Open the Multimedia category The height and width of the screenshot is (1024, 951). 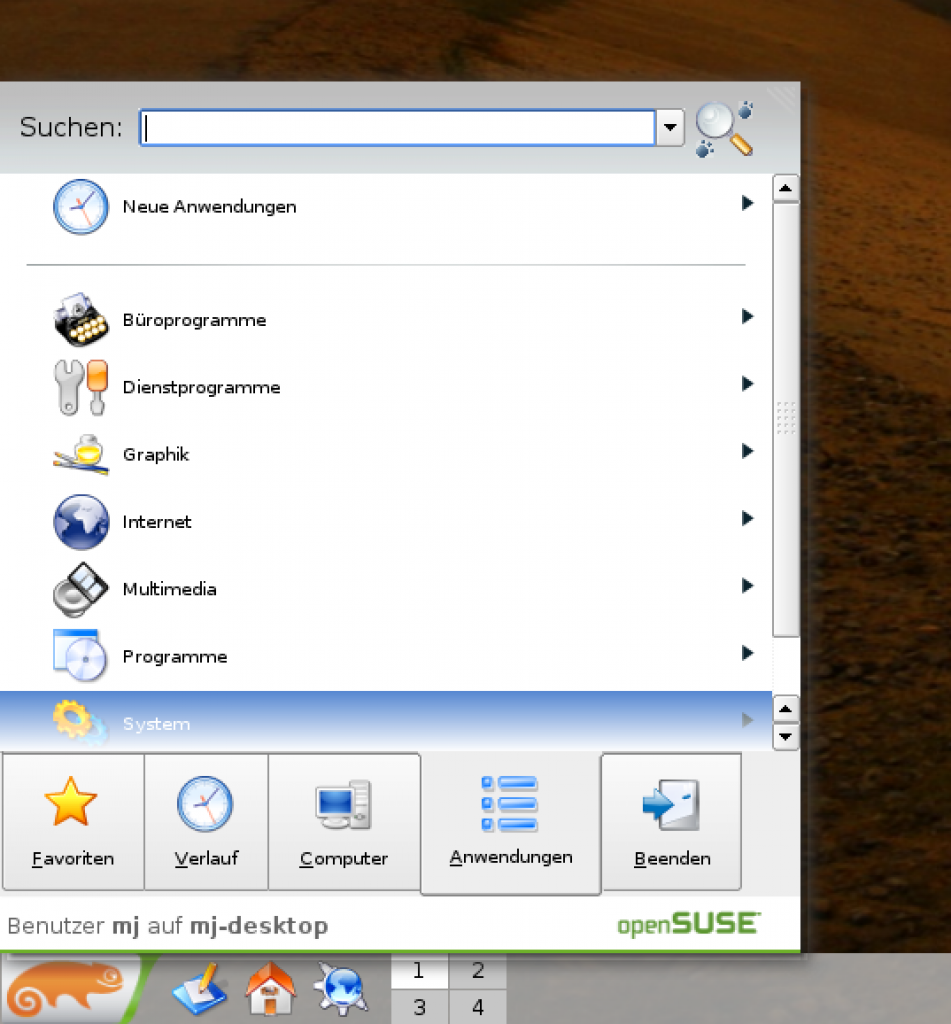[385, 589]
